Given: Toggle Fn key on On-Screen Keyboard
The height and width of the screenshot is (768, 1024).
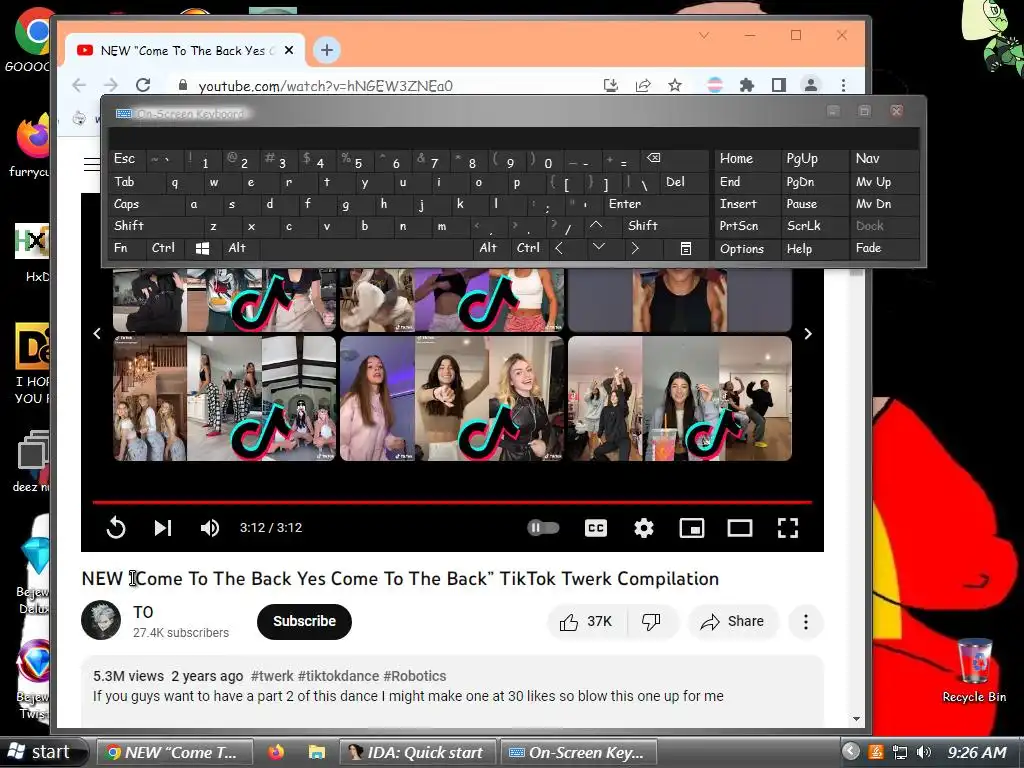Looking at the screenshot, I should coord(127,248).
